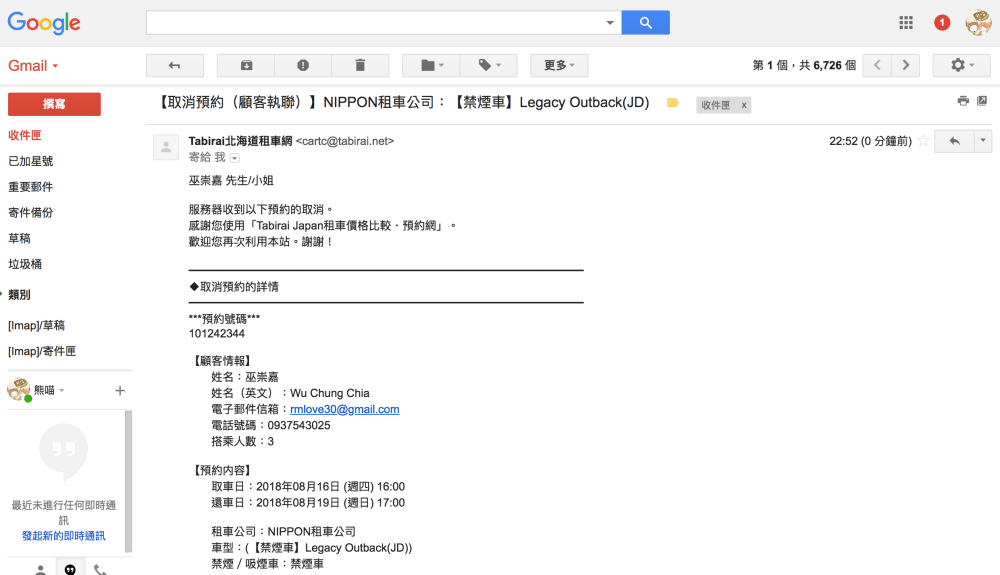
Task: Click the Google logo
Action: (x=44, y=23)
